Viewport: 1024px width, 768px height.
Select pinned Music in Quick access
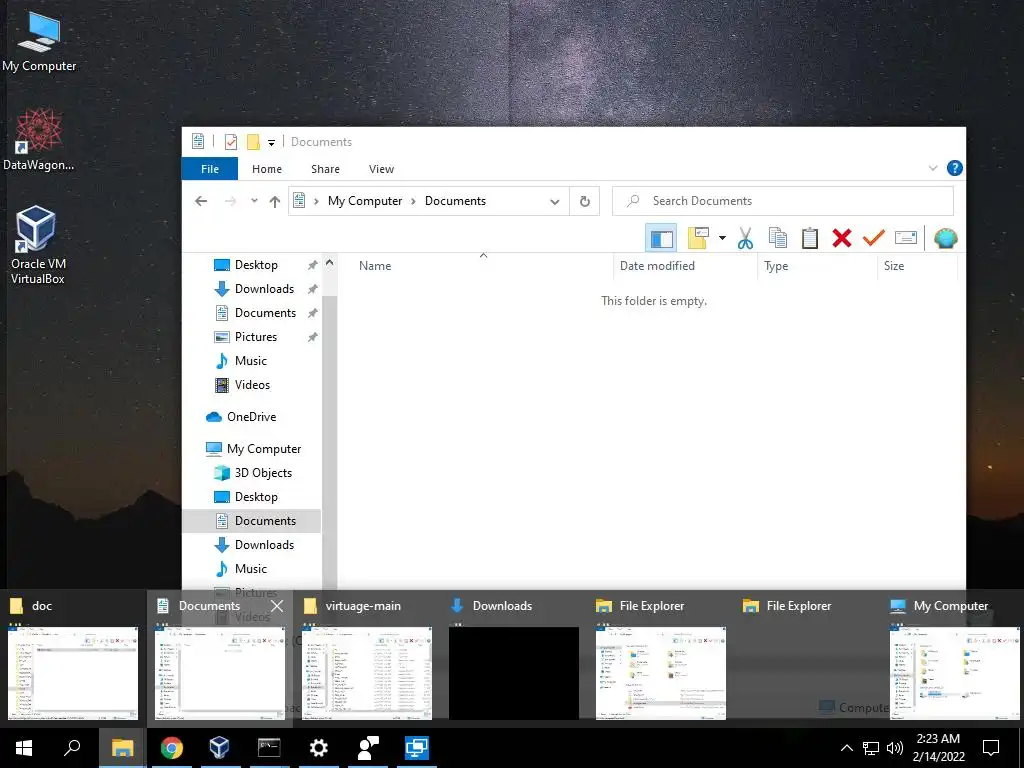point(251,360)
